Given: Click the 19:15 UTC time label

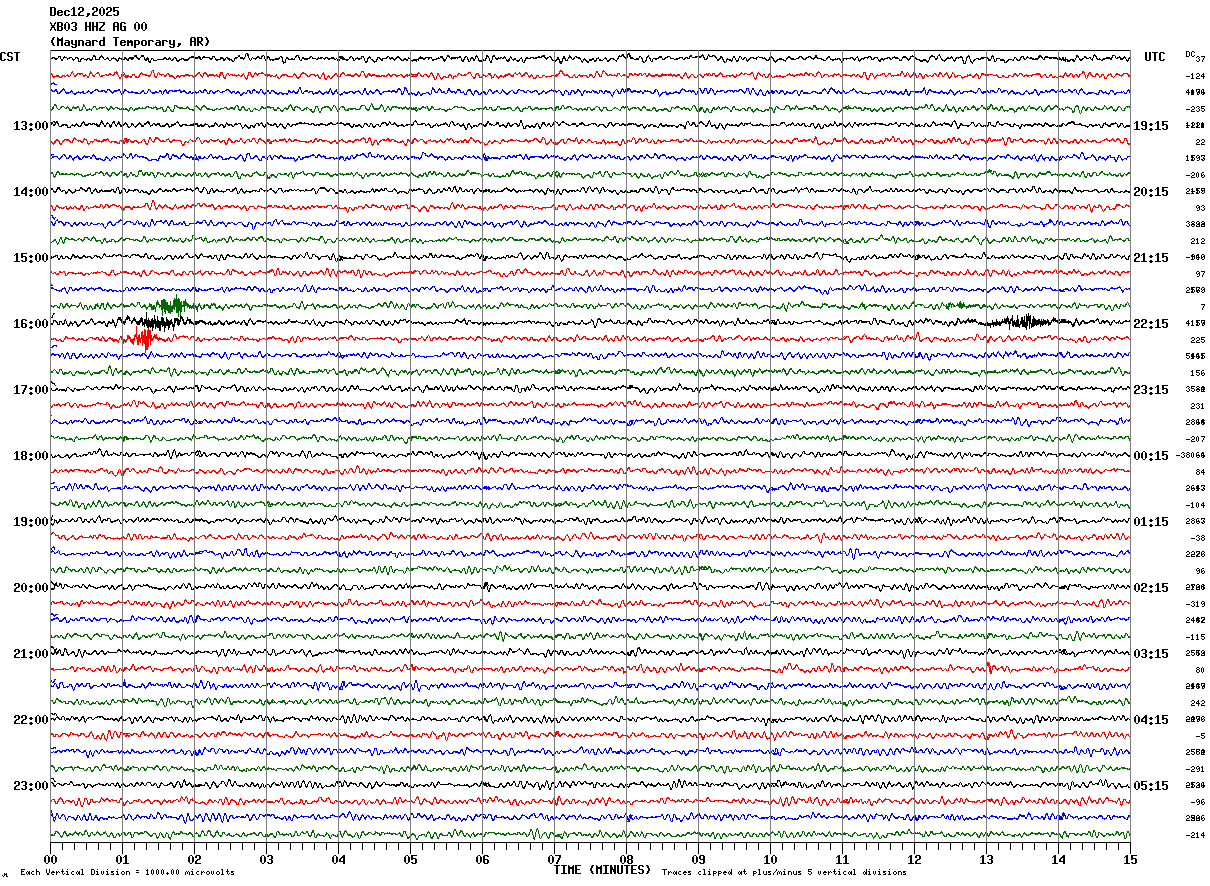Looking at the screenshot, I should point(1150,126).
